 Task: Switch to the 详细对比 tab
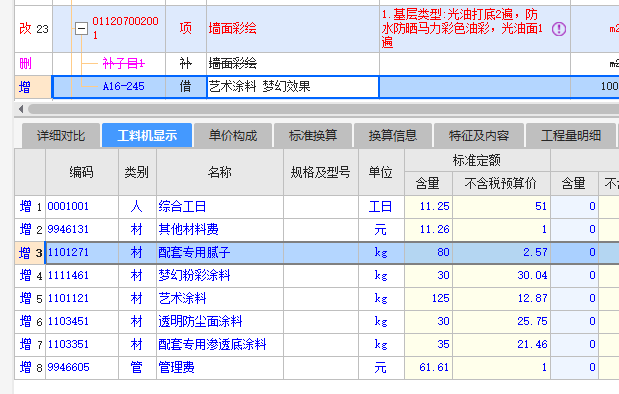(x=61, y=135)
